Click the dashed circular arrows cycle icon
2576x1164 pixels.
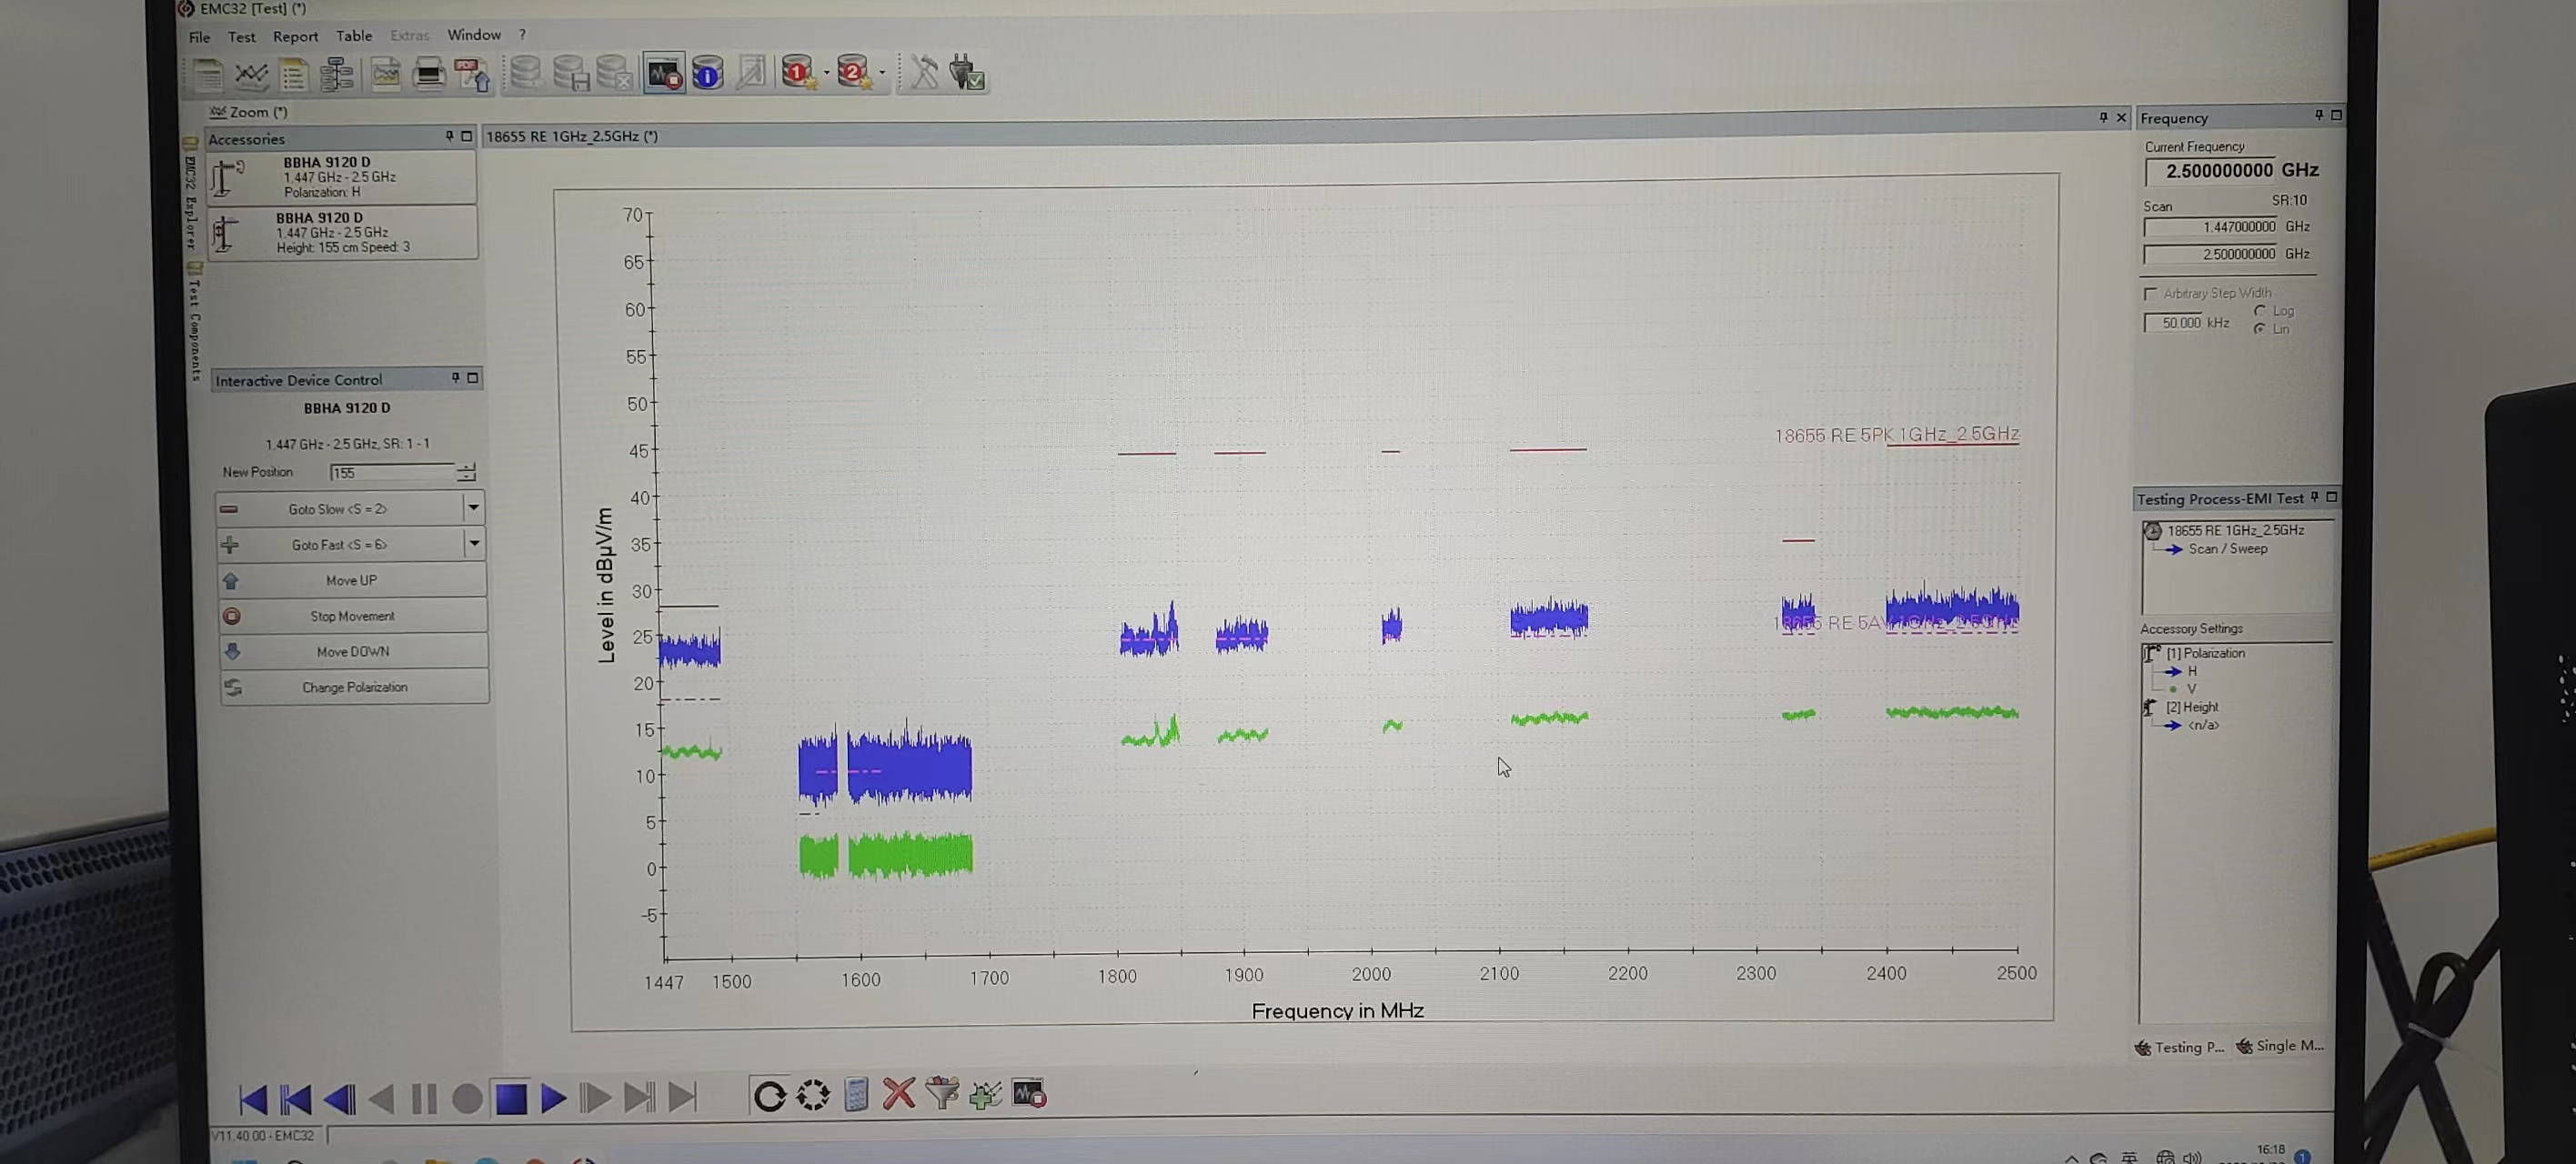point(813,1095)
